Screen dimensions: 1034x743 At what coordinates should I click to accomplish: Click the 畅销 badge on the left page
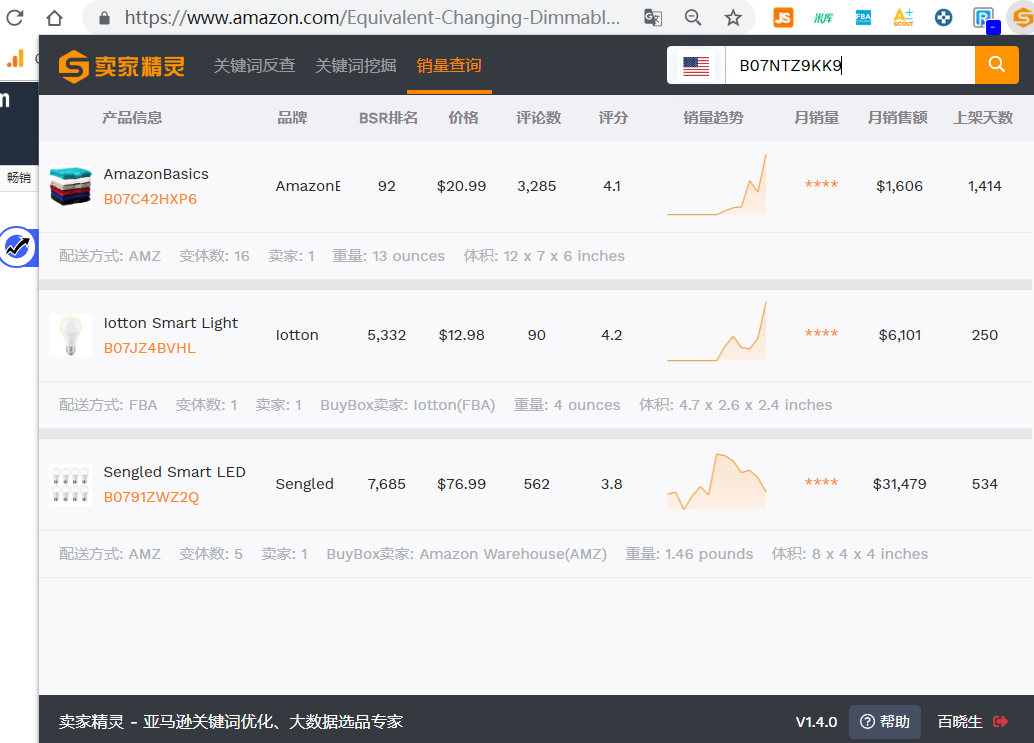pos(19,177)
